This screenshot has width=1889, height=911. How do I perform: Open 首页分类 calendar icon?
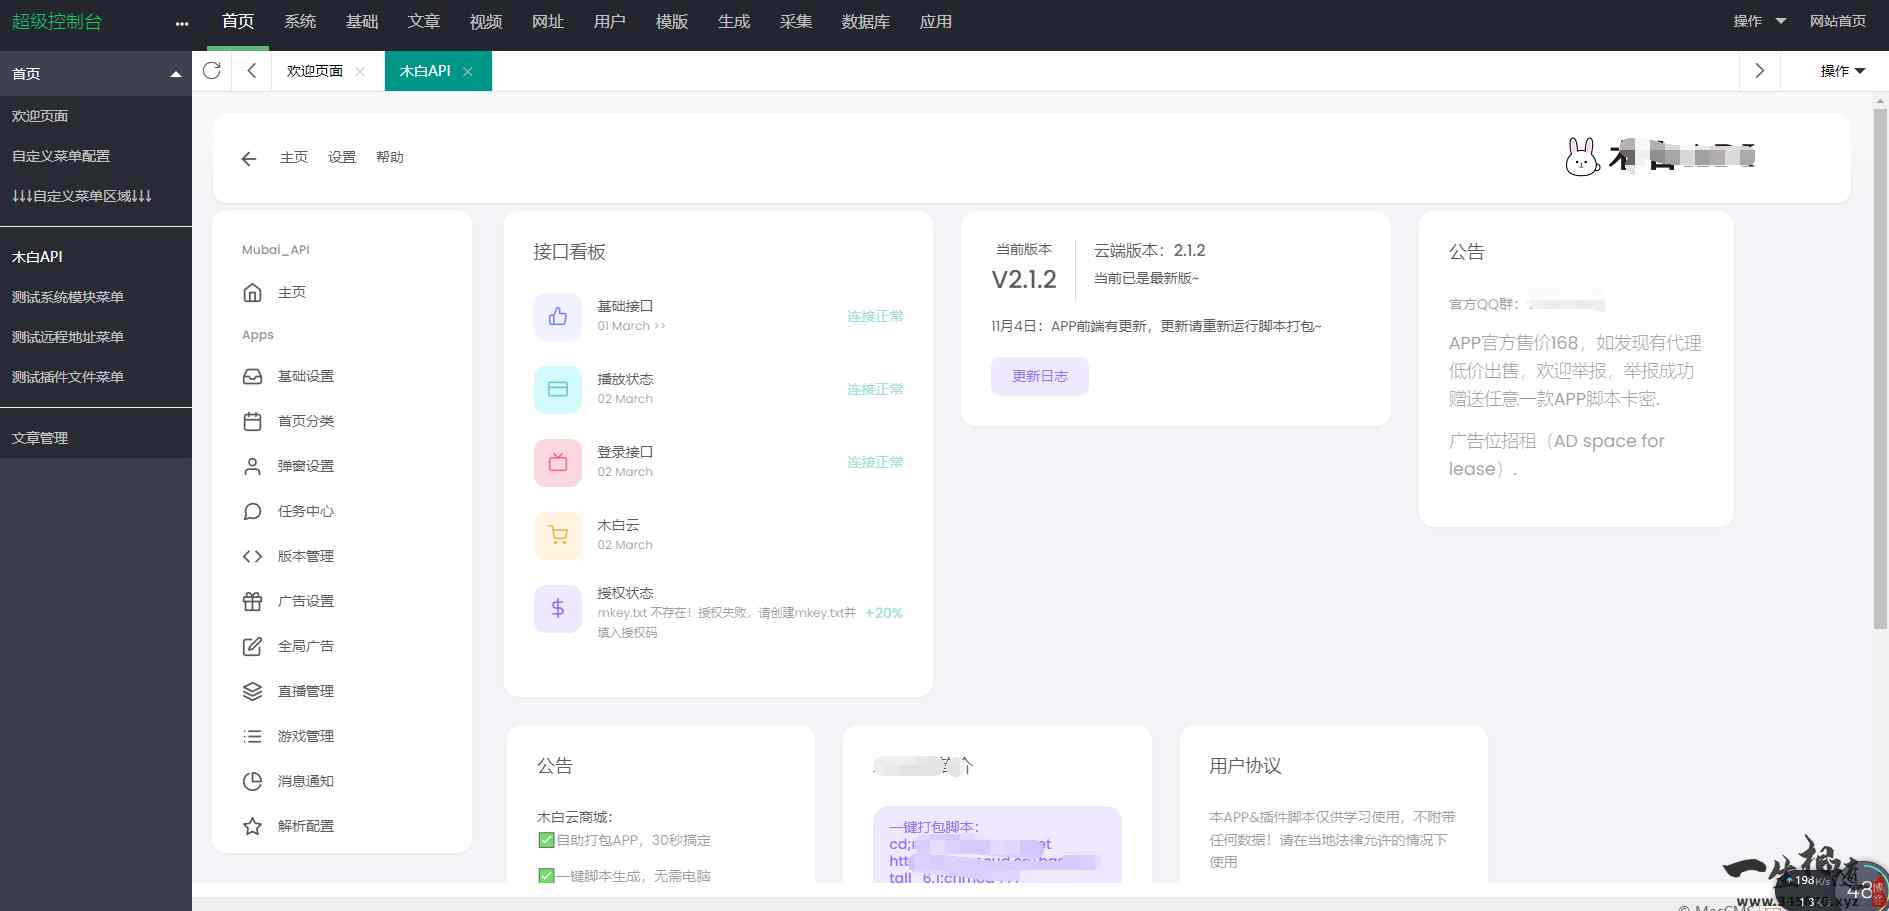(252, 420)
